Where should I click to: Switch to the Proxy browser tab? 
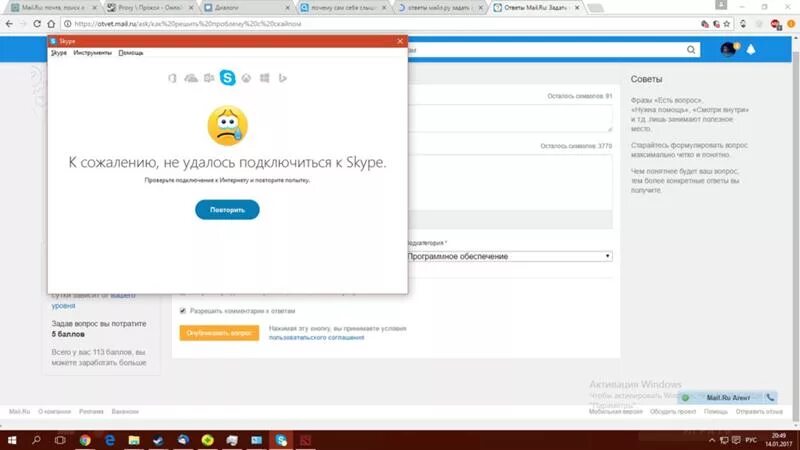tap(151, 8)
